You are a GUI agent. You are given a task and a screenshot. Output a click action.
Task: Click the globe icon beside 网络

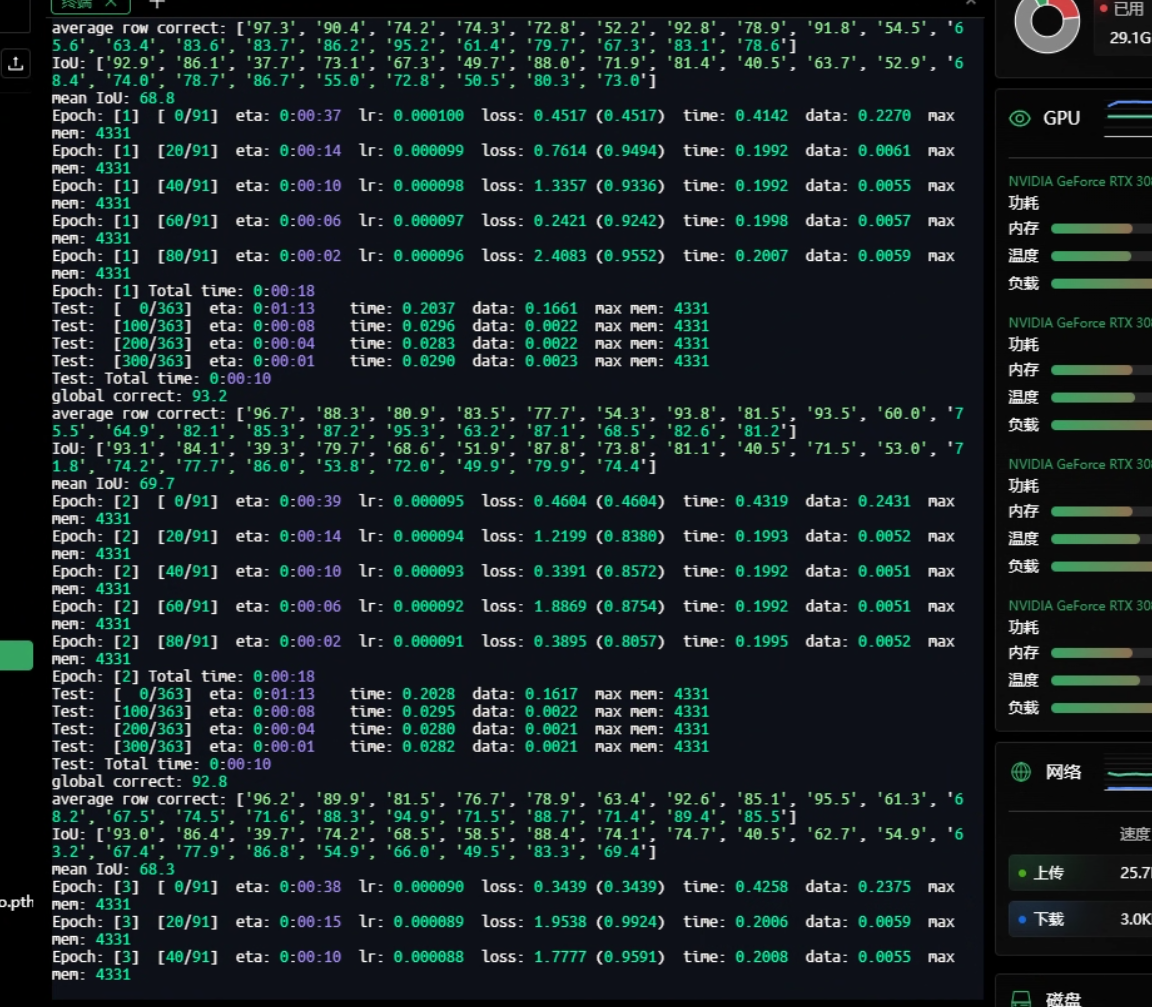click(1021, 772)
